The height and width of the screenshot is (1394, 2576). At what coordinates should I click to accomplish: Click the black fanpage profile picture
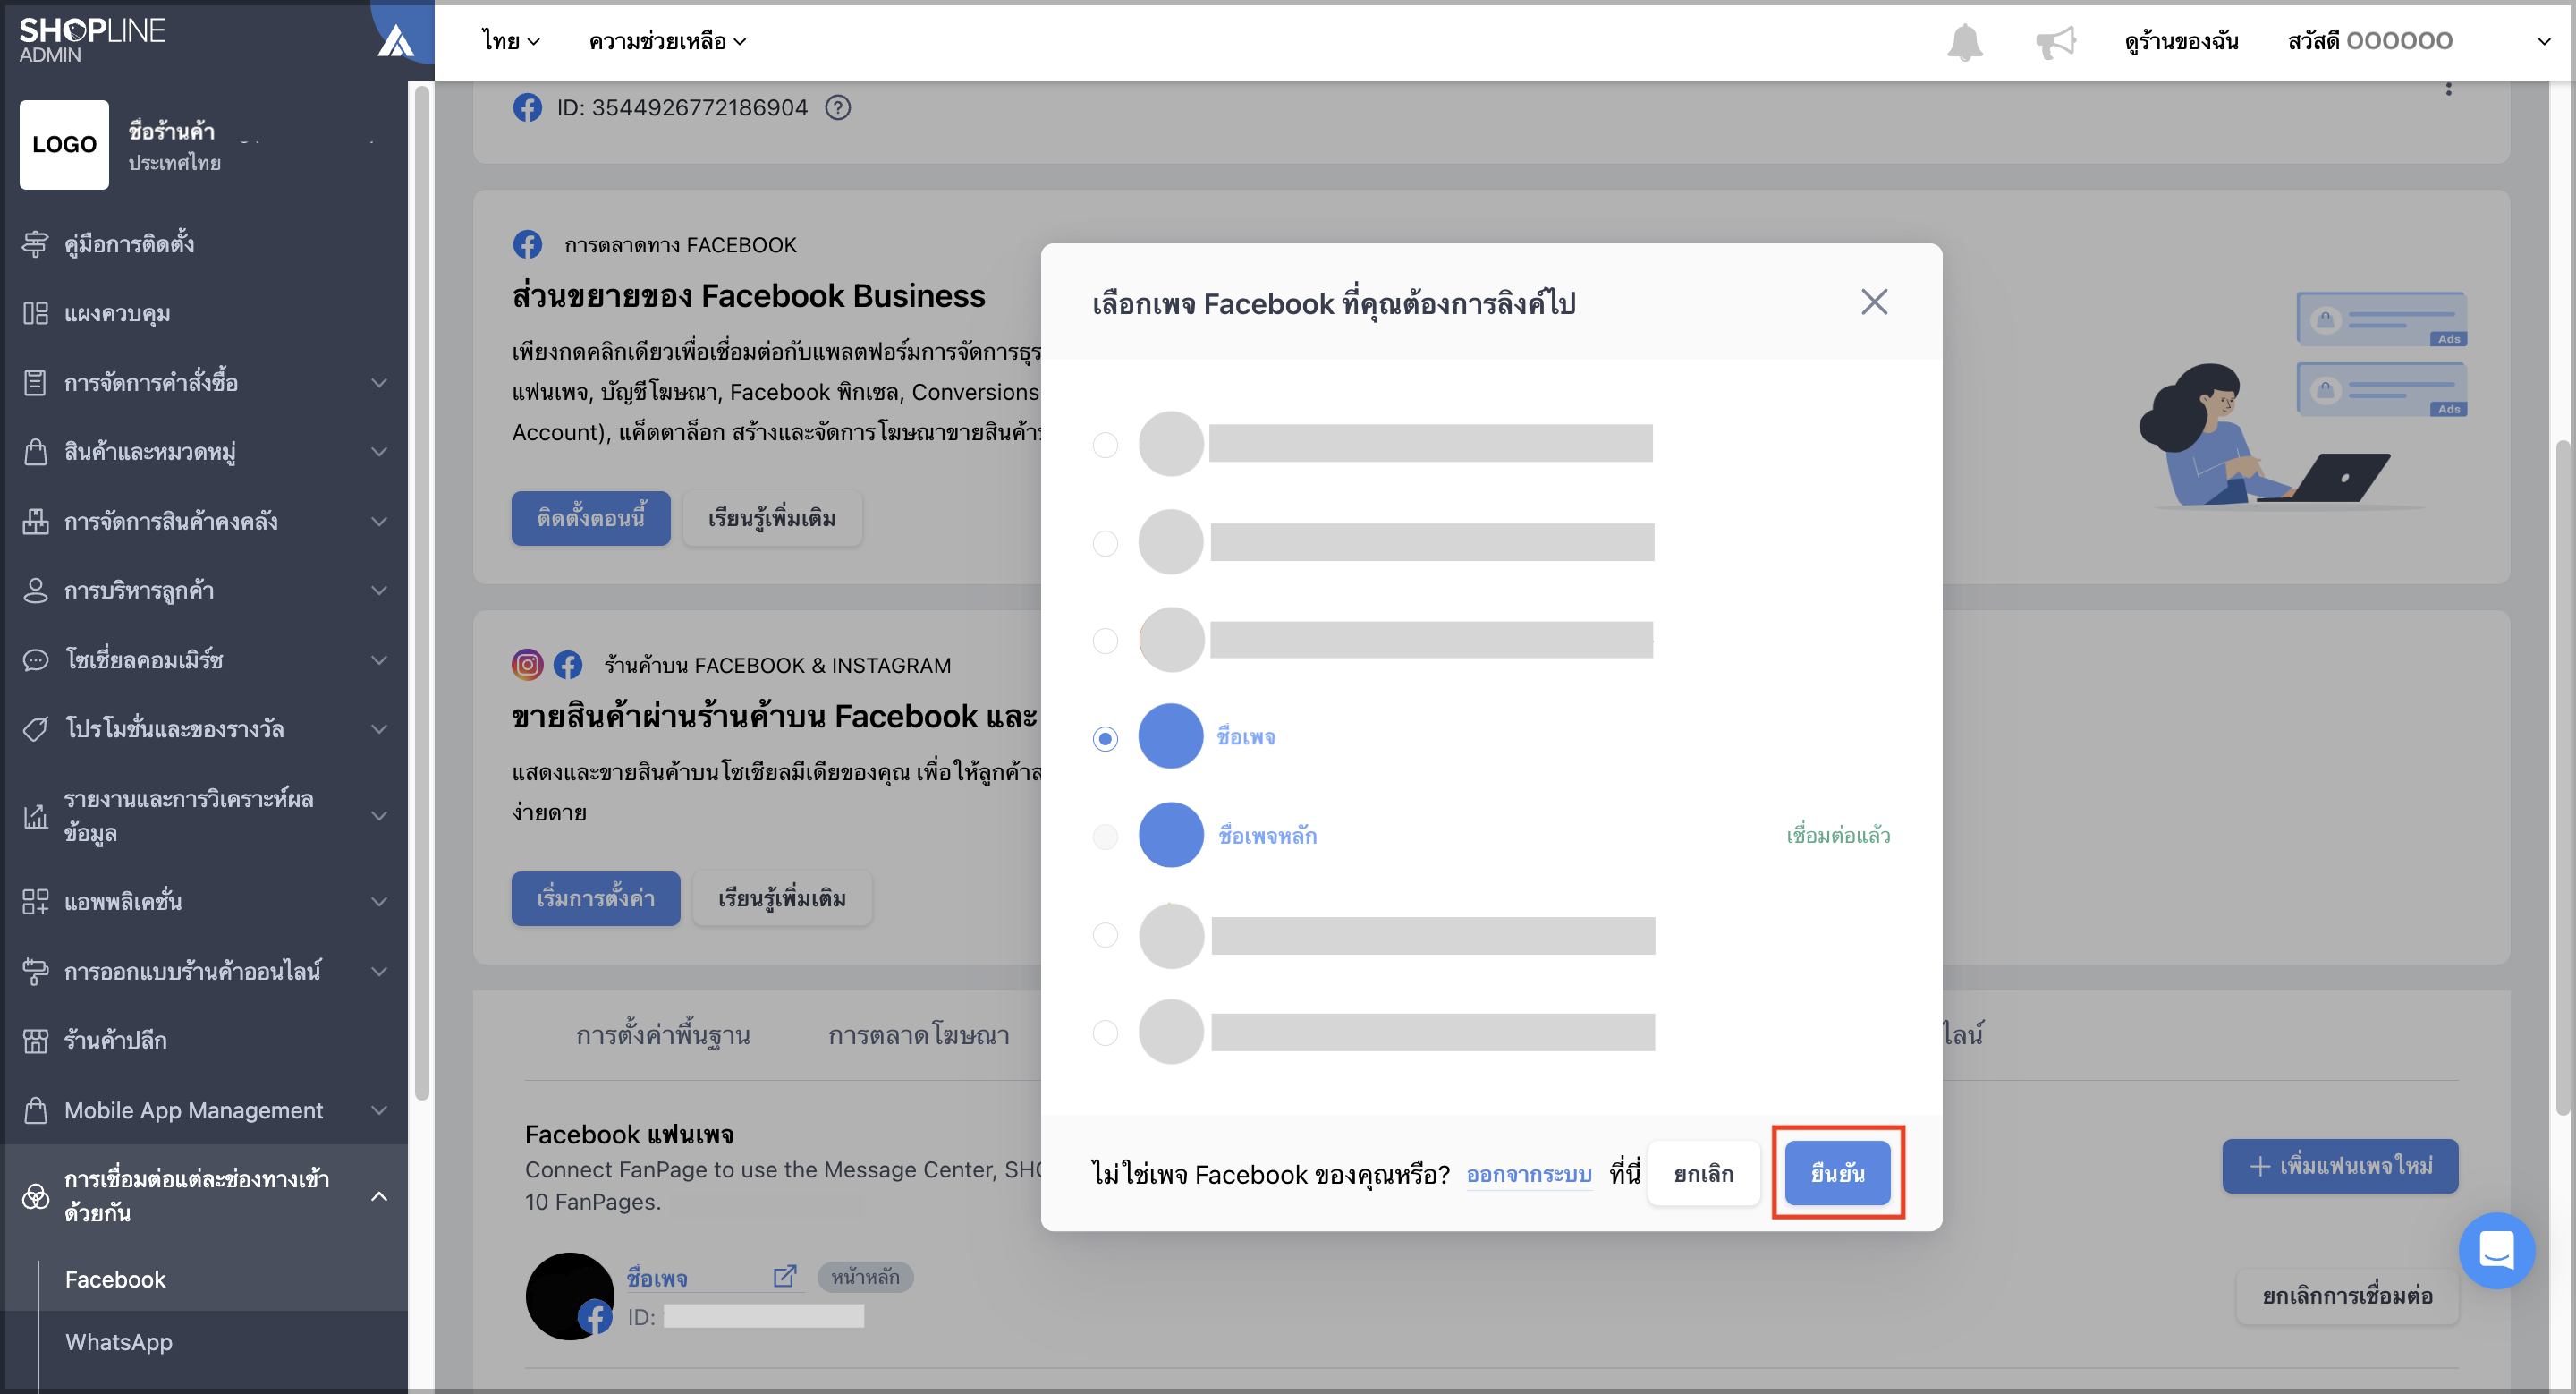click(x=568, y=1296)
